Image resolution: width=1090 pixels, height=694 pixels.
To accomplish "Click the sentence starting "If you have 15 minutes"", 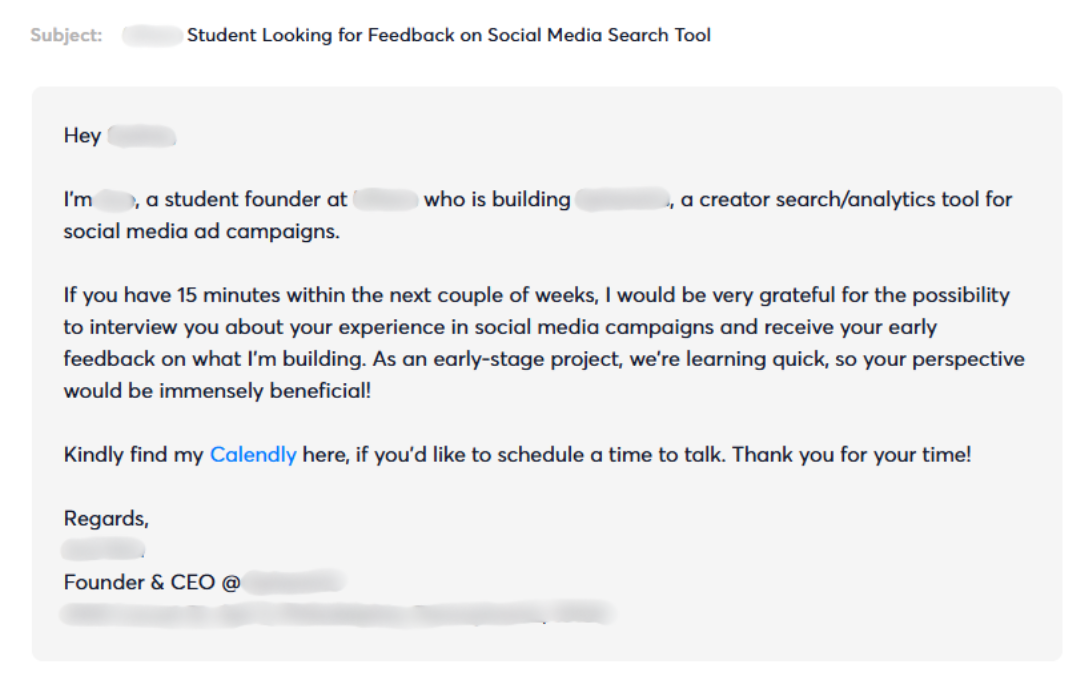I will 537,295.
